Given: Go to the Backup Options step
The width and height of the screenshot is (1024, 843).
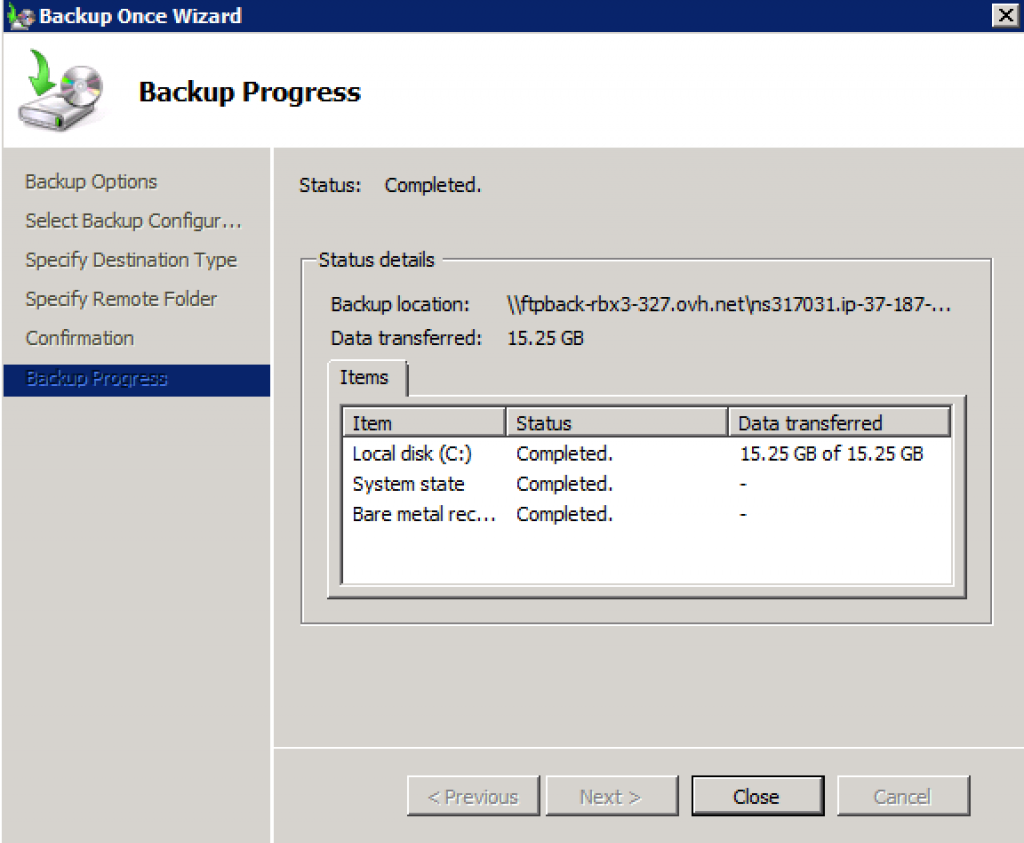Looking at the screenshot, I should (91, 182).
